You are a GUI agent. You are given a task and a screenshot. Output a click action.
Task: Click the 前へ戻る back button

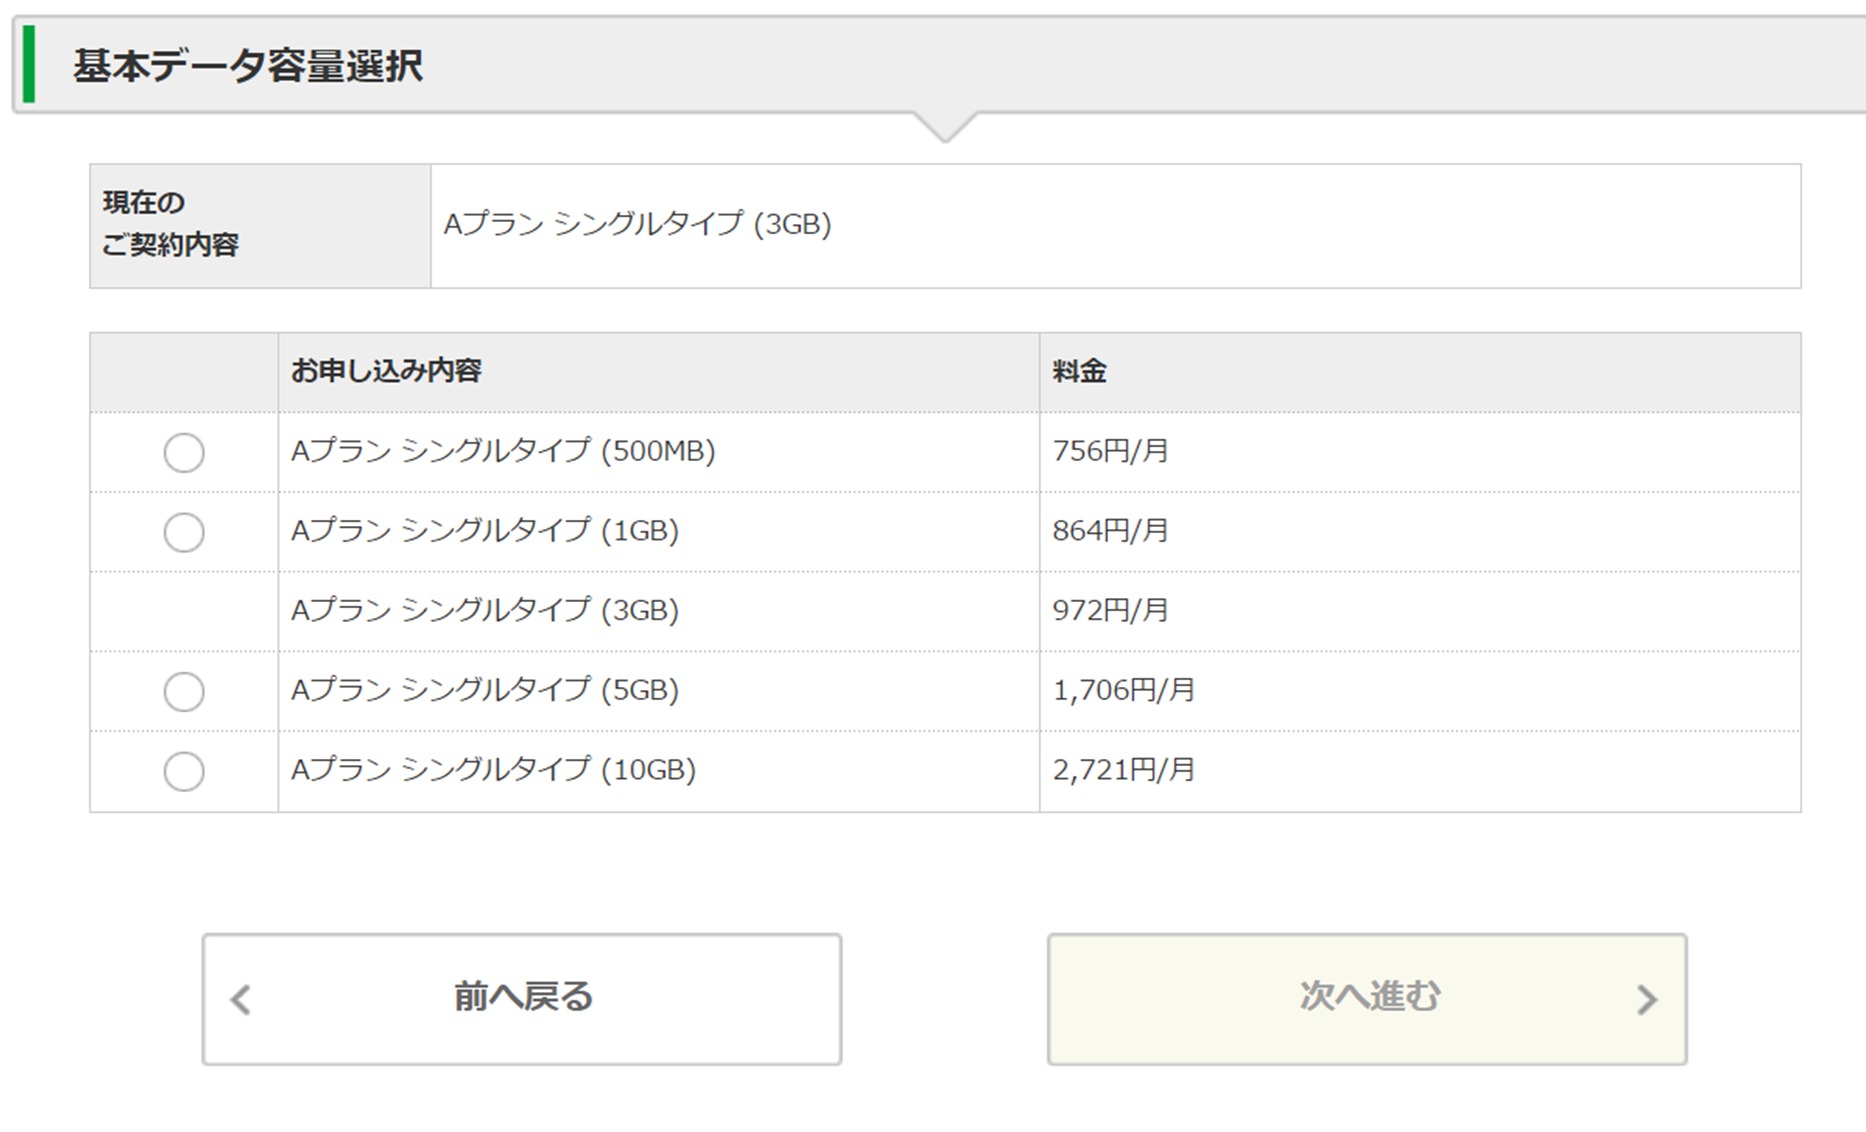coord(521,999)
